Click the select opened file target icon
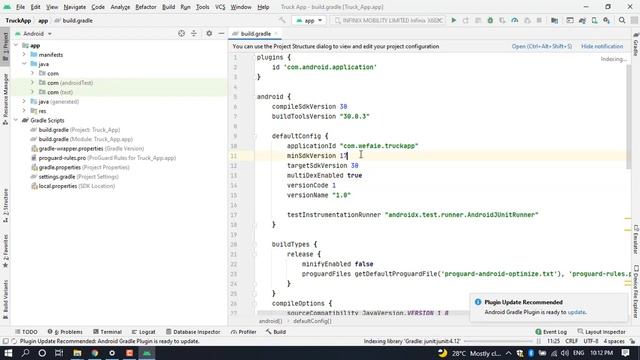Screen dimensions: 640x360 (182, 33)
